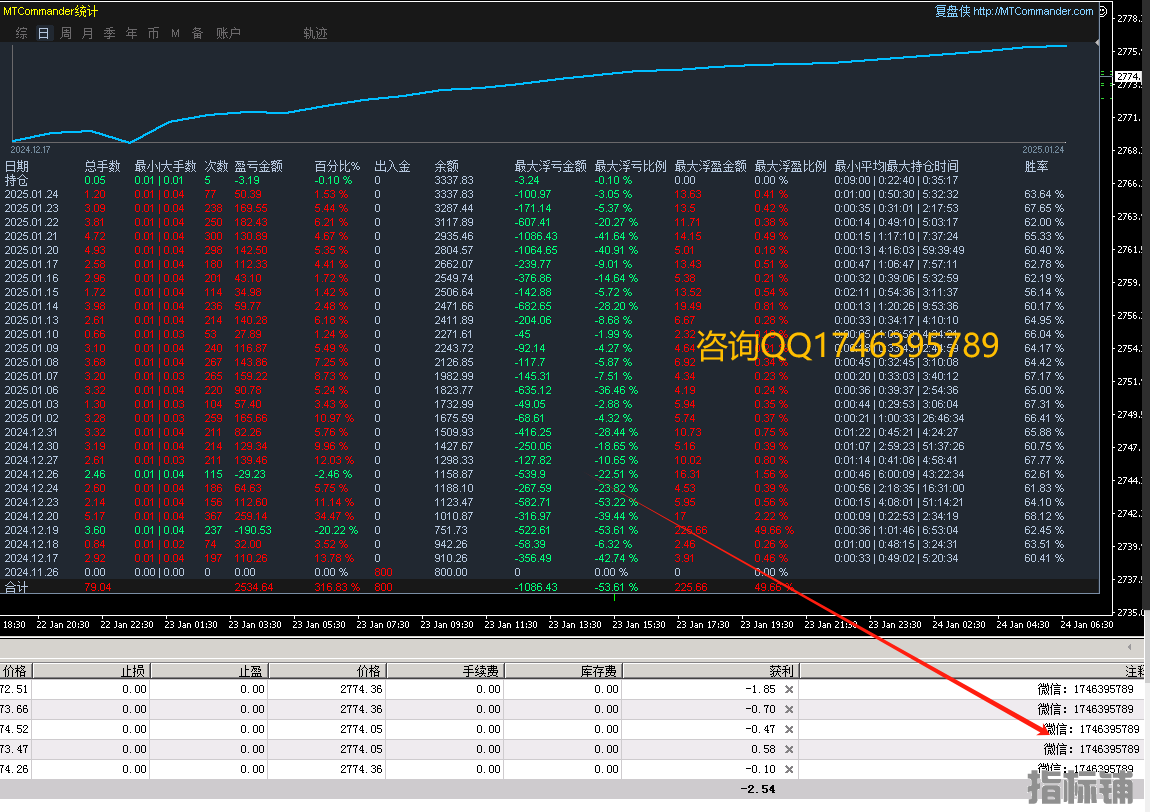Screen dimensions: 1150x812
Task: Show the 轨迹 (track) view
Action: [315, 33]
